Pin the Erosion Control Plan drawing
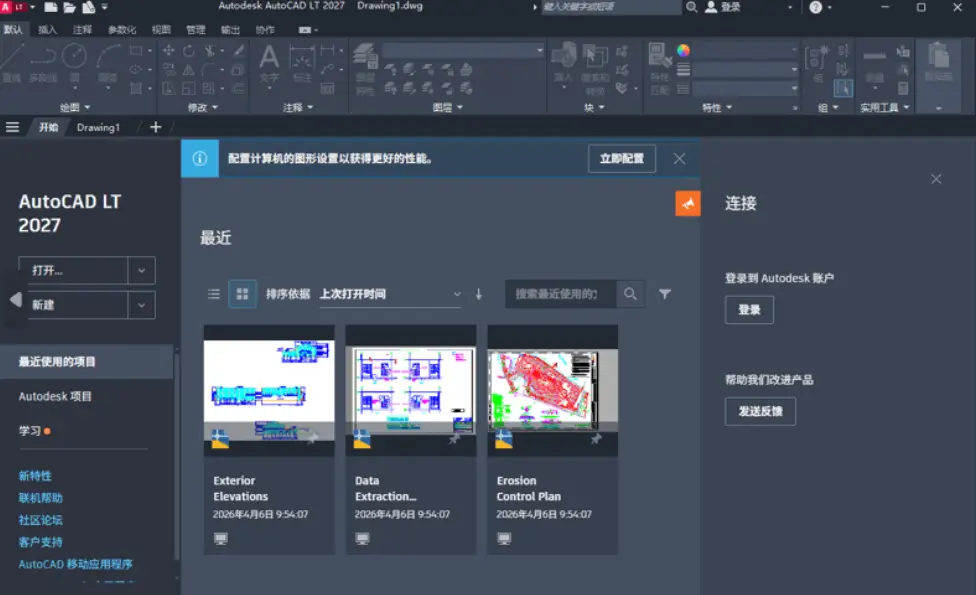 [596, 438]
